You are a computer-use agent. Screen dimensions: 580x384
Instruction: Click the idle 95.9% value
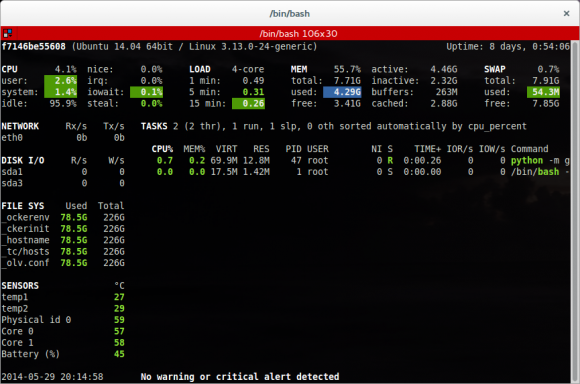coord(63,103)
